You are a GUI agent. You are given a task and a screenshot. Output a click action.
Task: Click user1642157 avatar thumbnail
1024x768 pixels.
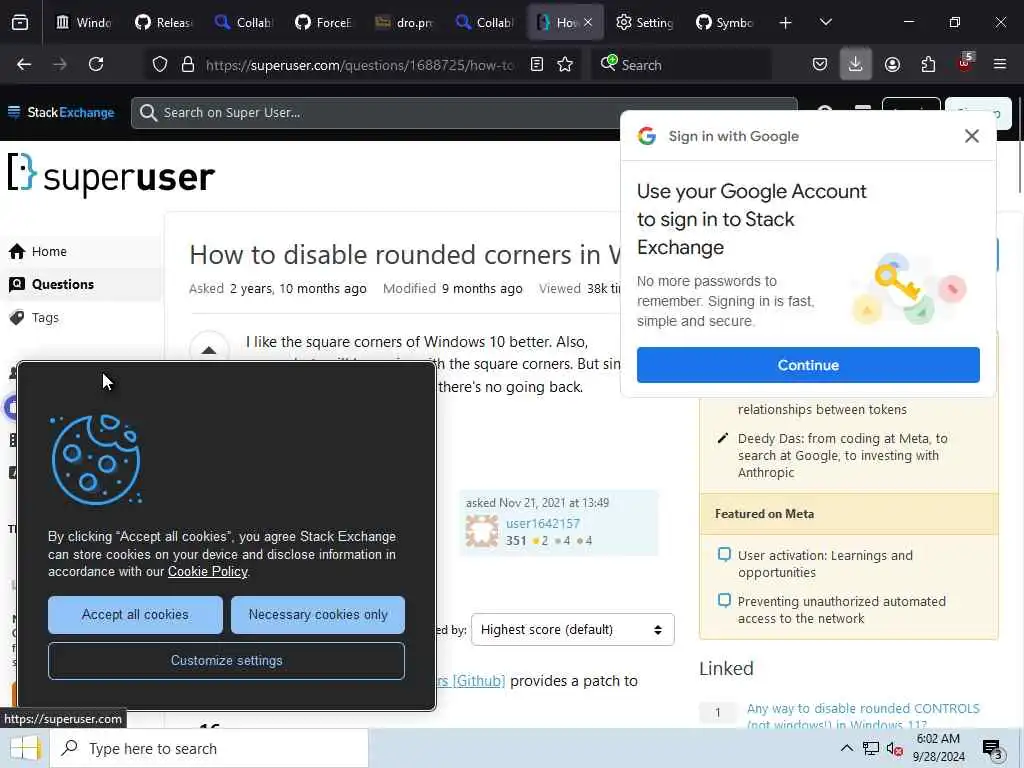coord(482,530)
